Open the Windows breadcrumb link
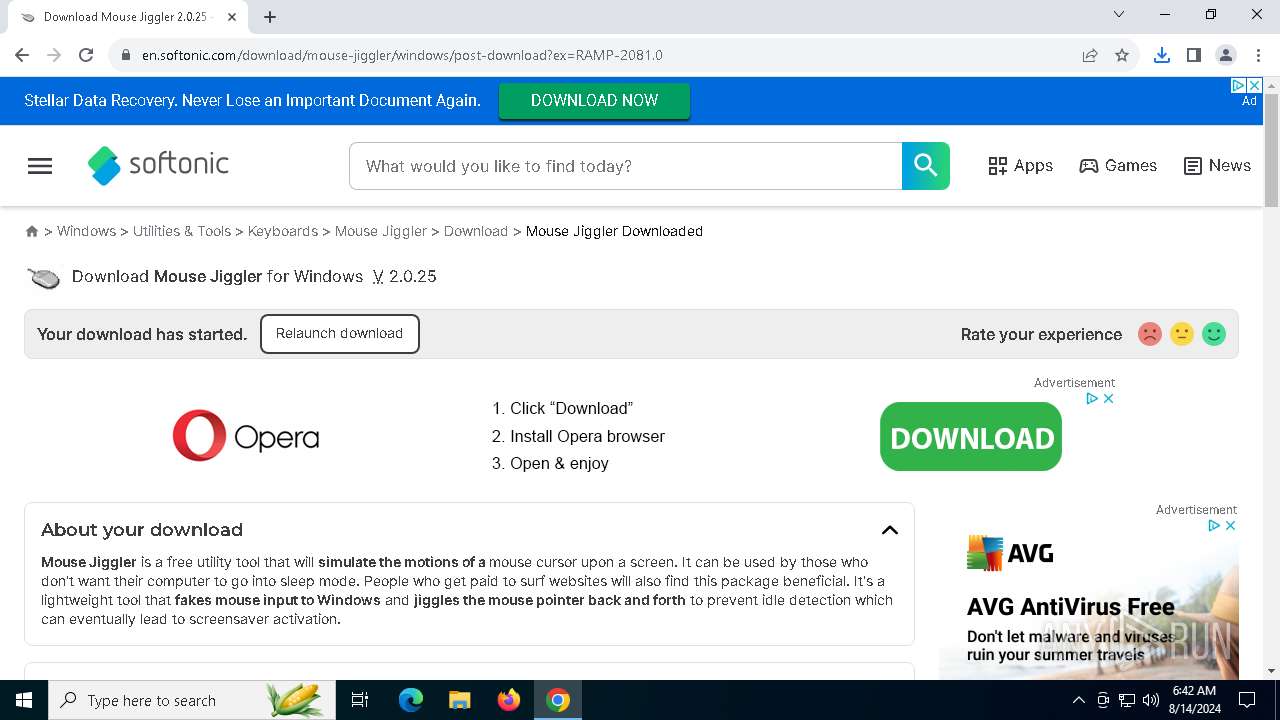Screen dimensions: 1280x720 point(86,231)
